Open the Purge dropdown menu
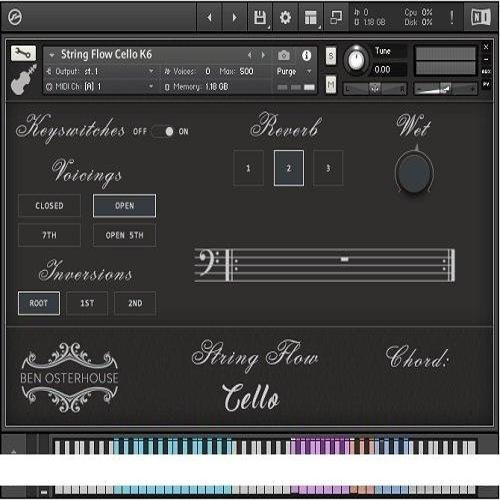 [x=309, y=72]
